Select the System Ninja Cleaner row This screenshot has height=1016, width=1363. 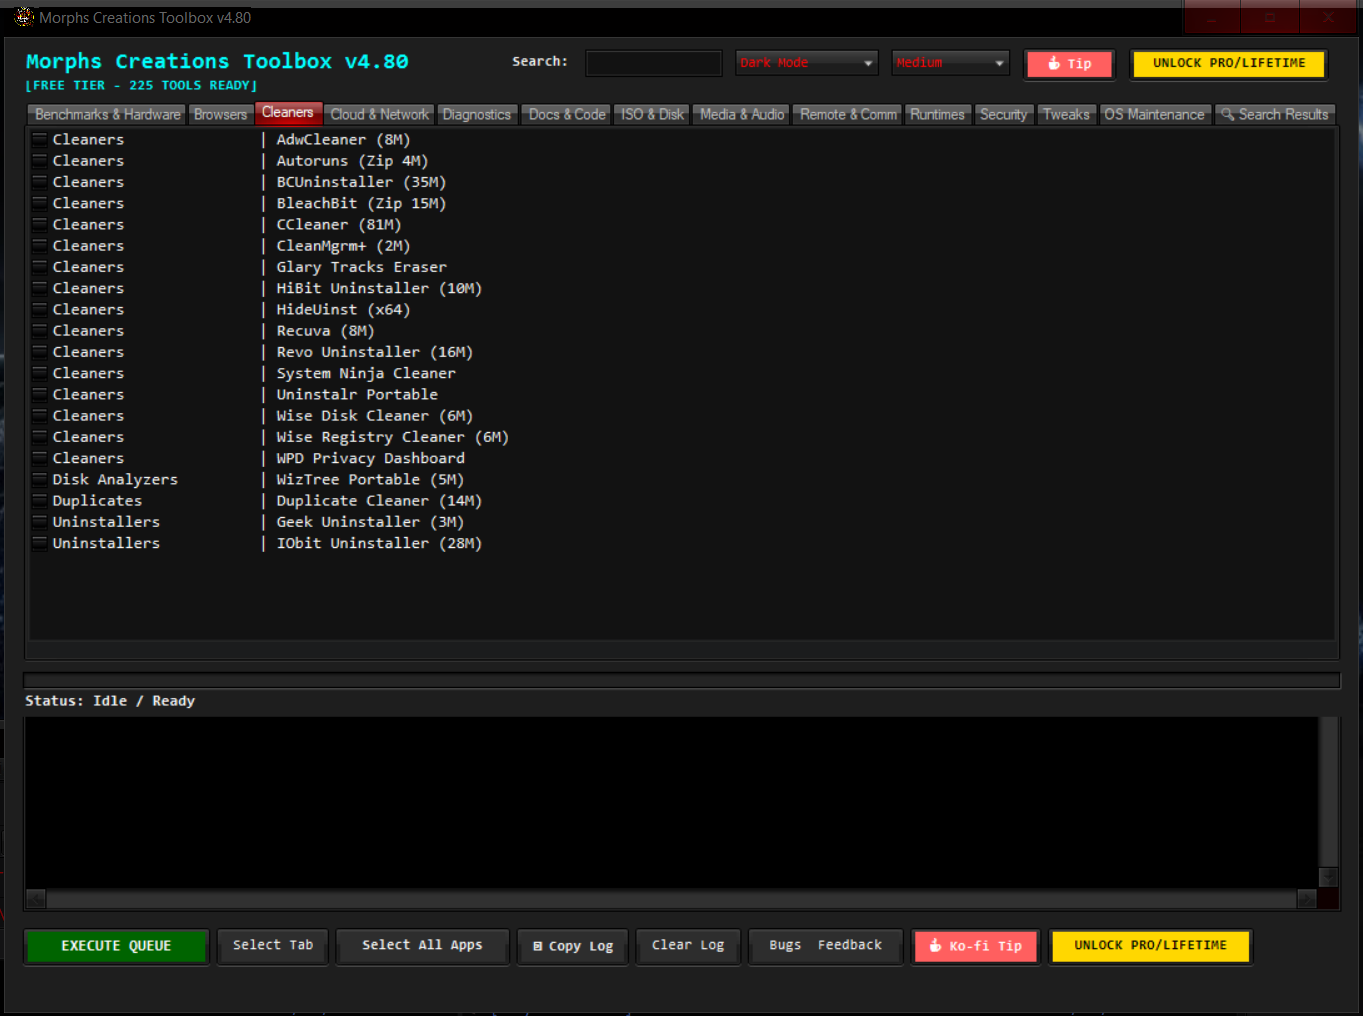pos(682,373)
